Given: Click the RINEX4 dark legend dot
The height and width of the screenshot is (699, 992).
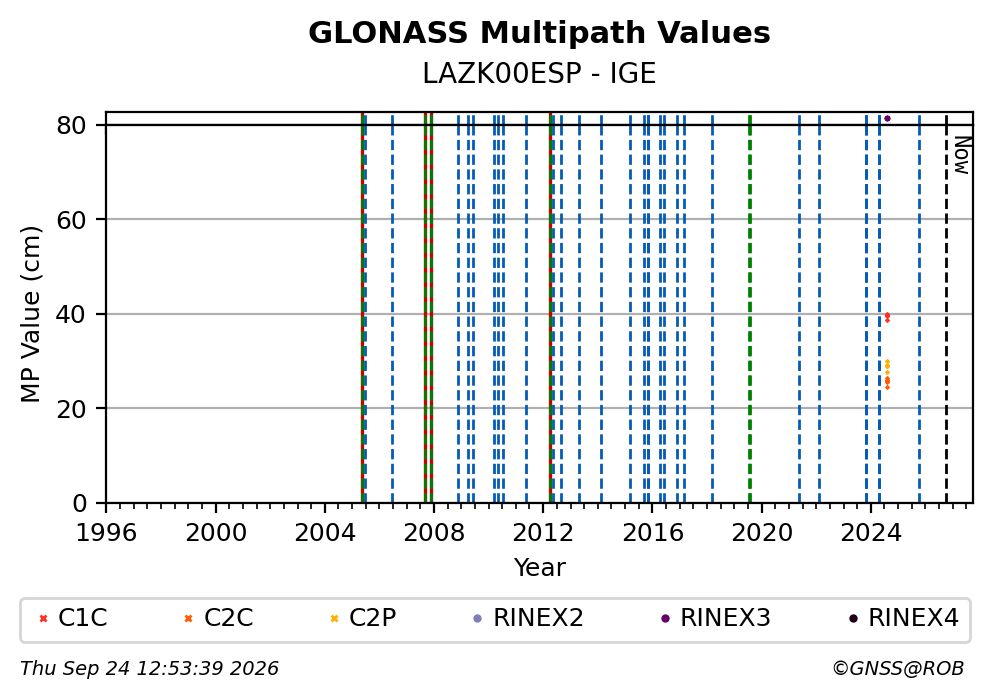Looking at the screenshot, I should point(853,619).
